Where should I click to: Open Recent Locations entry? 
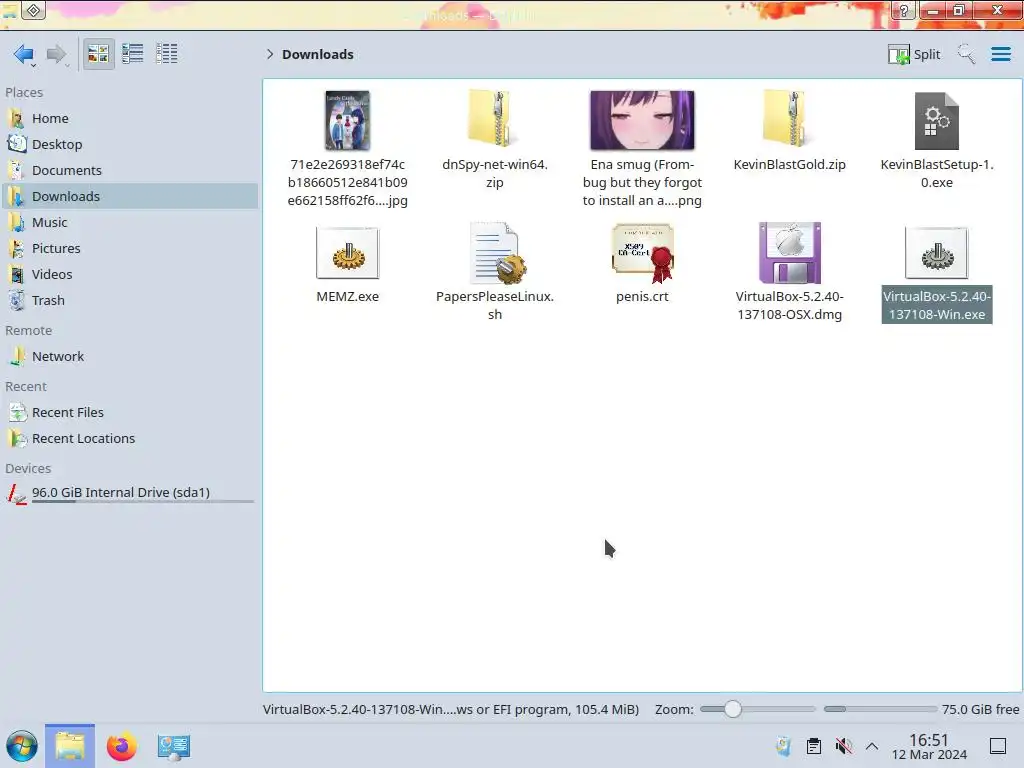point(129,439)
